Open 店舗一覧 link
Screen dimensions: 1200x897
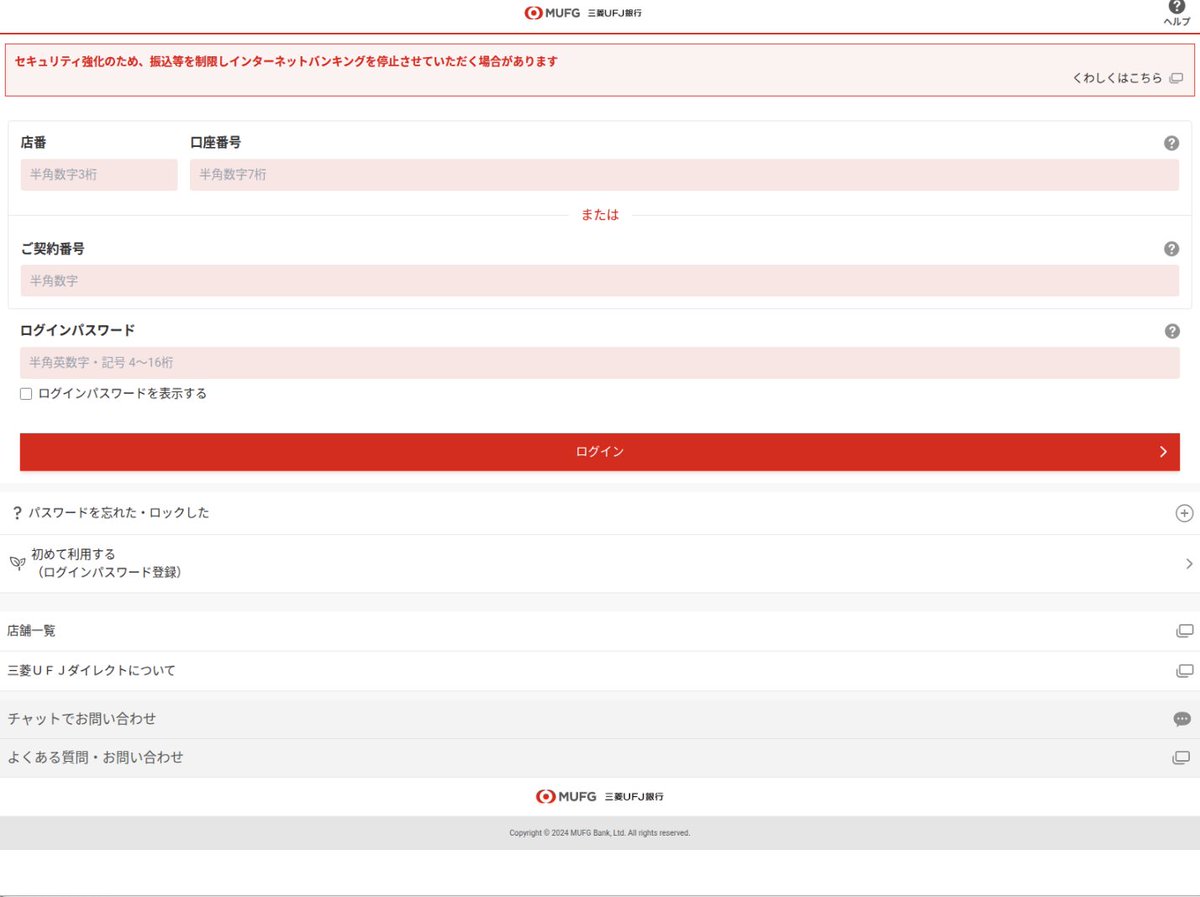pos(600,631)
